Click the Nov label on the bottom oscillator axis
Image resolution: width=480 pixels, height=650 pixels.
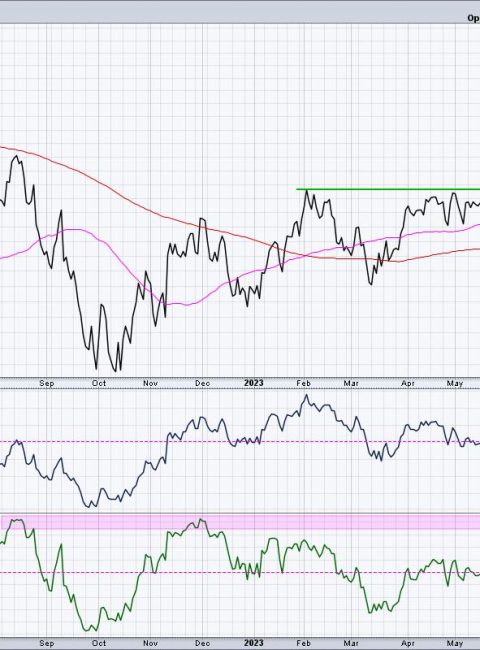[150, 643]
